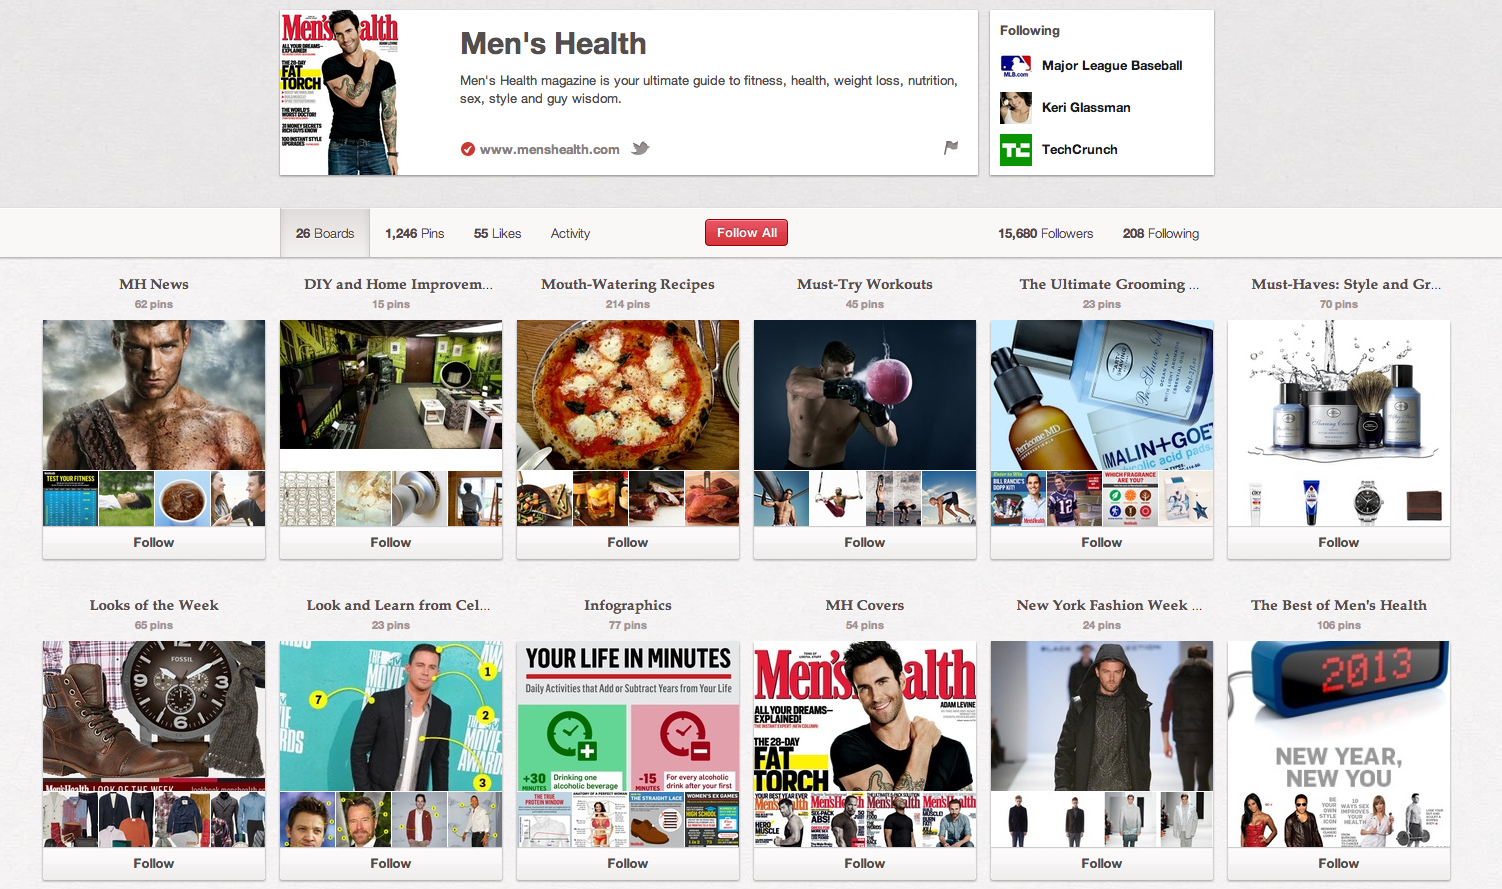Follow The Best of Men's Health board
The image size is (1502, 889).
point(1339,863)
